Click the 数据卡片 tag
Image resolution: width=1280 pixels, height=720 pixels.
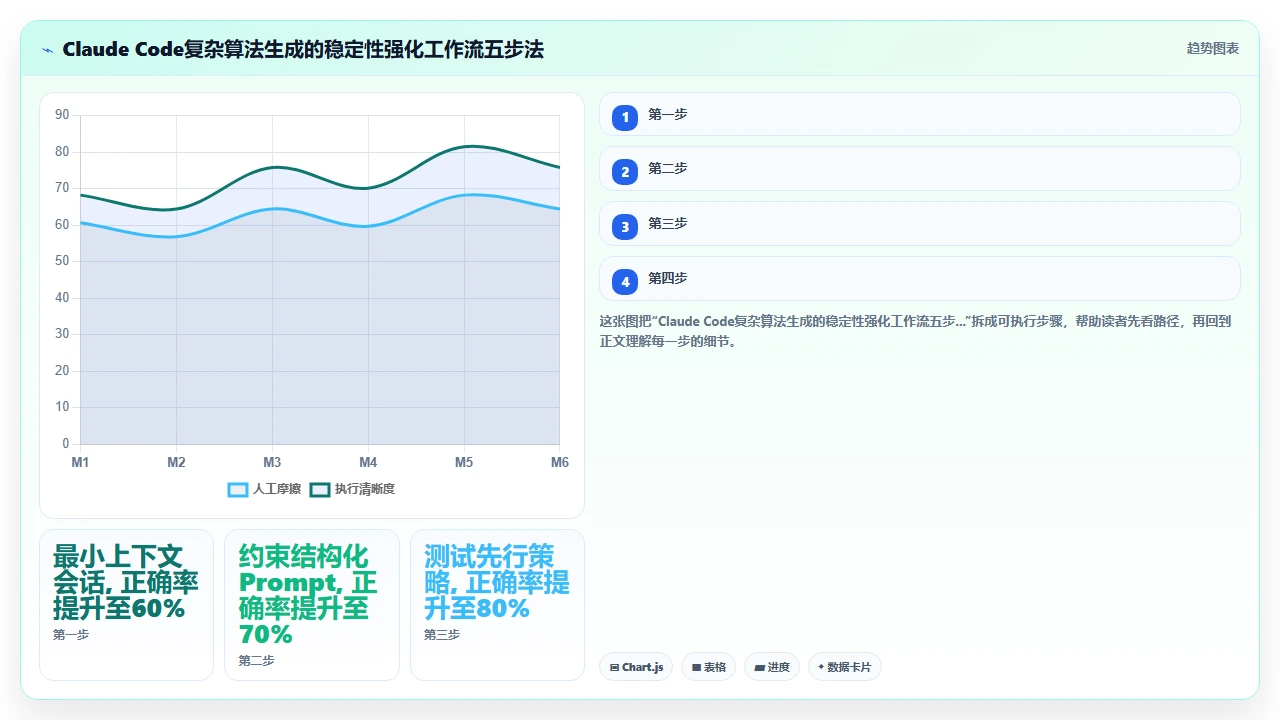845,667
